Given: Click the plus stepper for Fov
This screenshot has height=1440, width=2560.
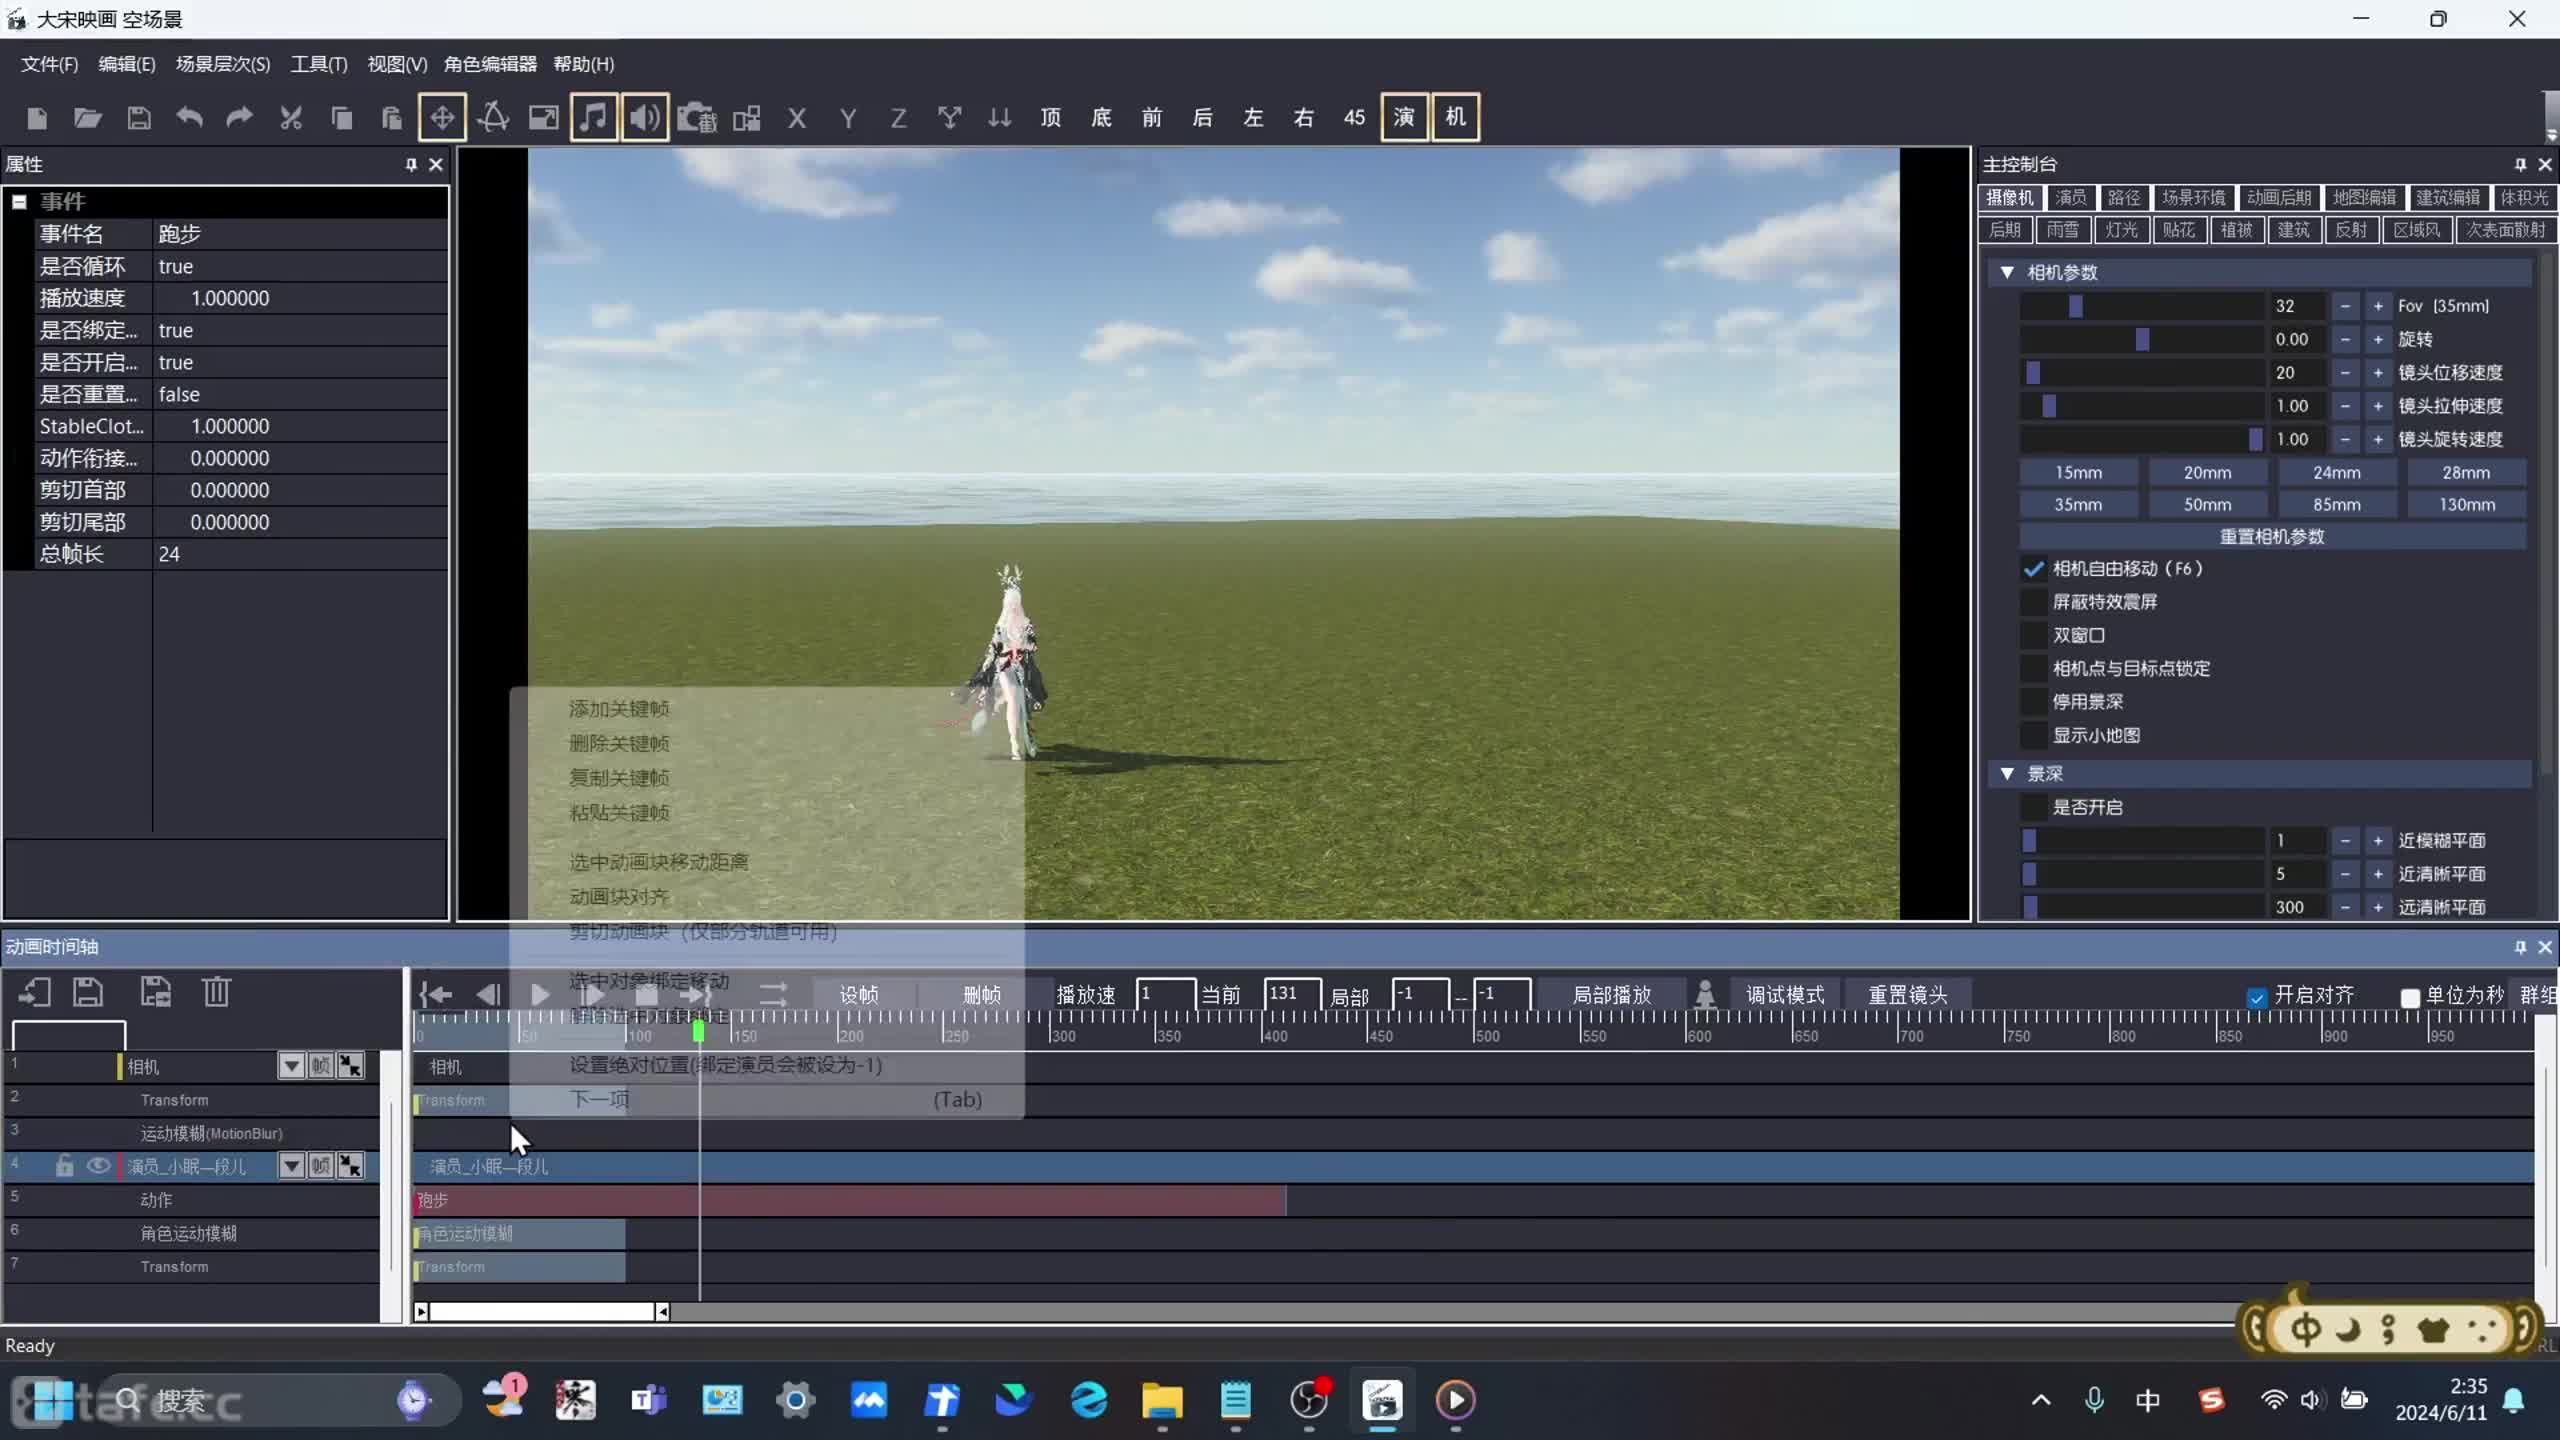Looking at the screenshot, I should (x=2378, y=306).
